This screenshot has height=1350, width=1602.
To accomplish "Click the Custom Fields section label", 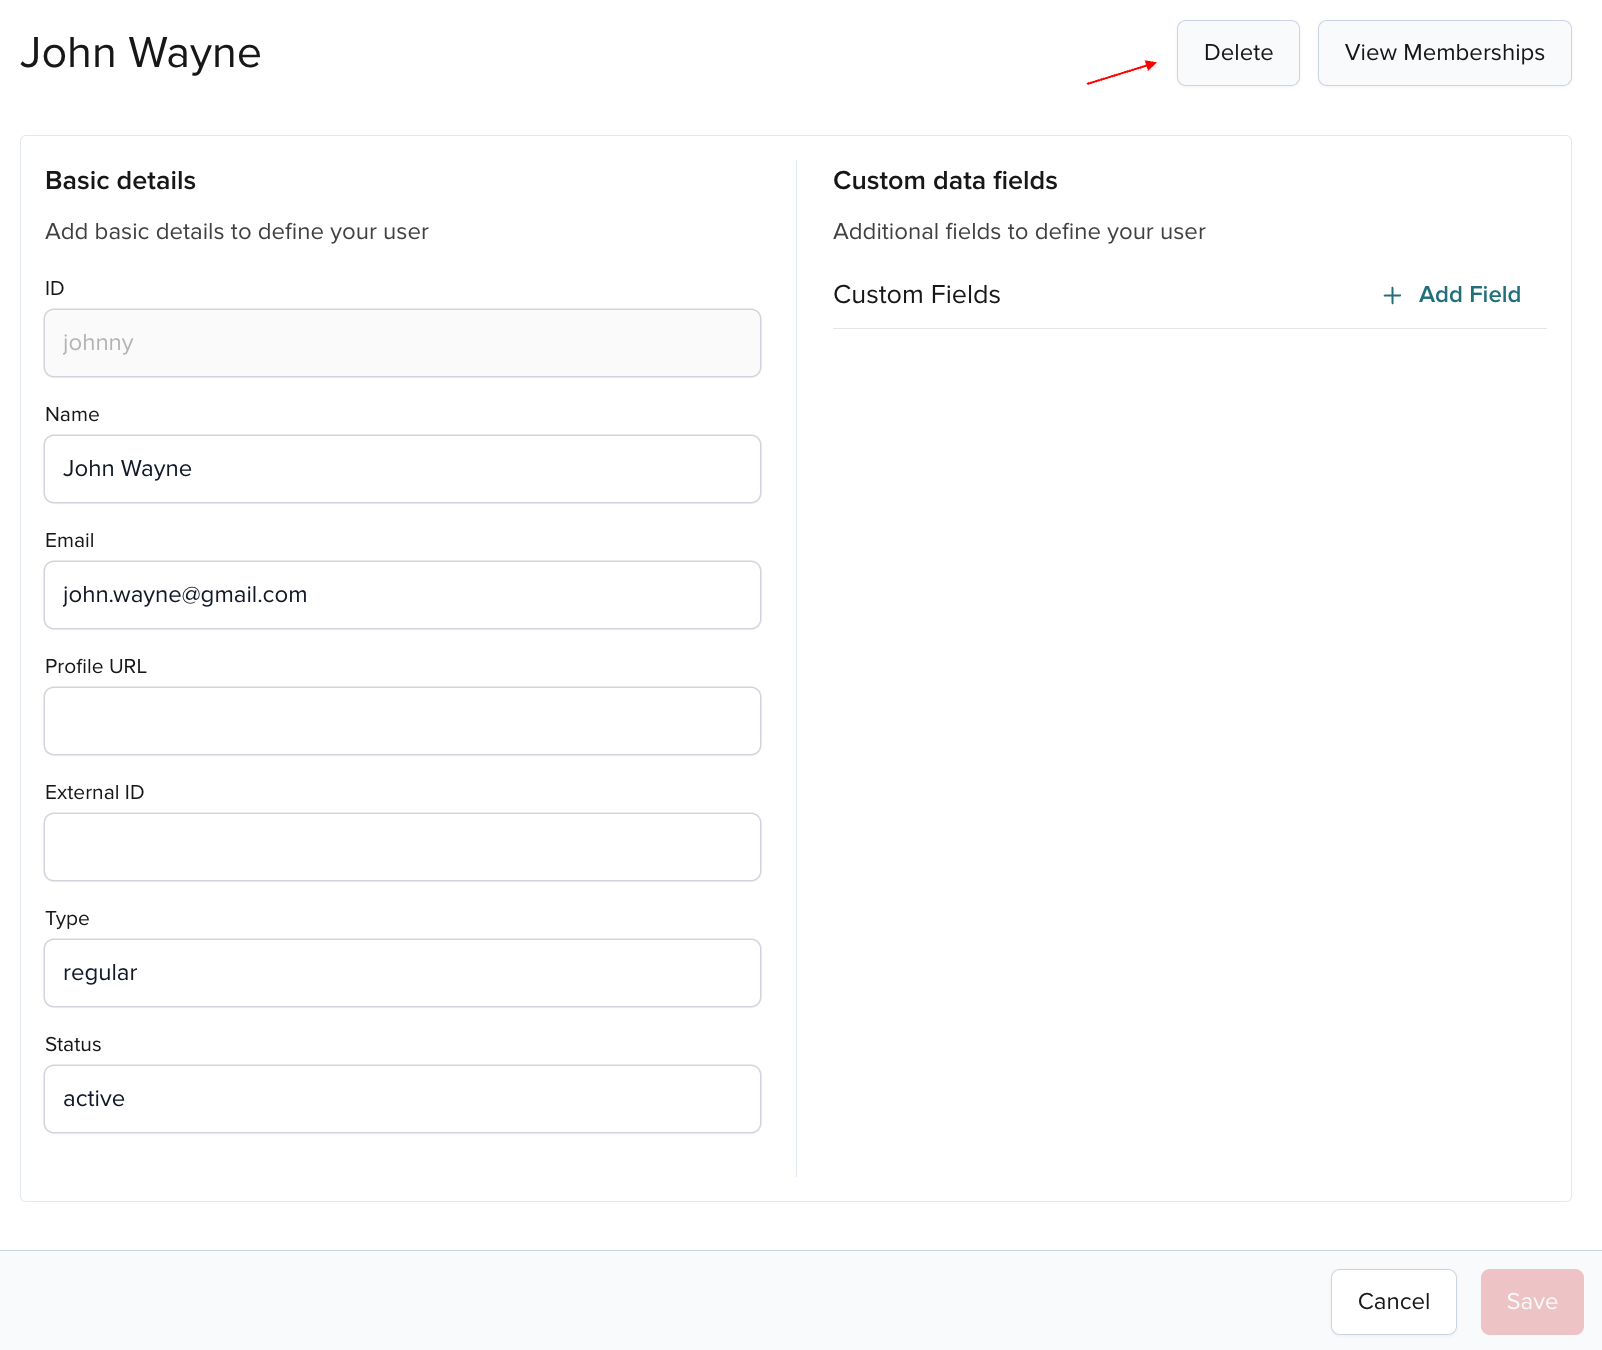I will (916, 295).
